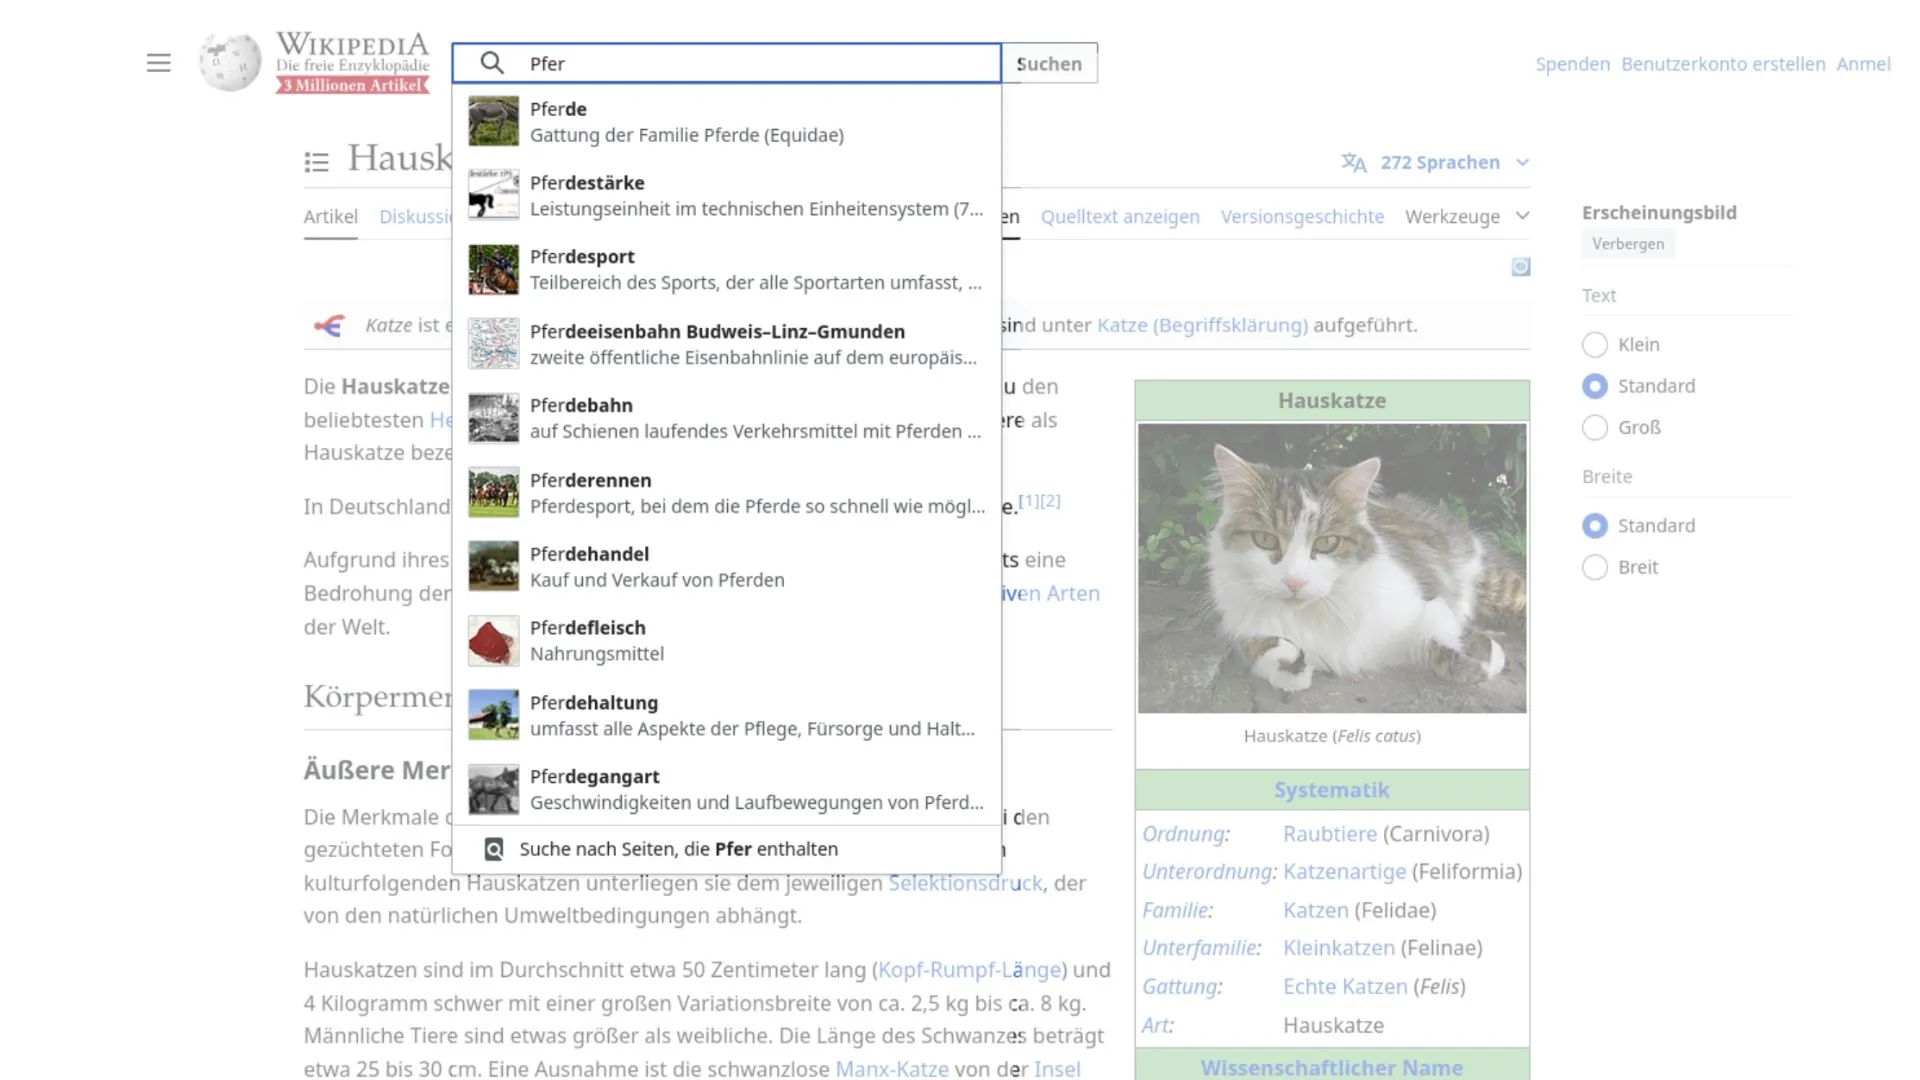The width and height of the screenshot is (1920, 1080).
Task: Open the hamburger main menu
Action: 158,62
